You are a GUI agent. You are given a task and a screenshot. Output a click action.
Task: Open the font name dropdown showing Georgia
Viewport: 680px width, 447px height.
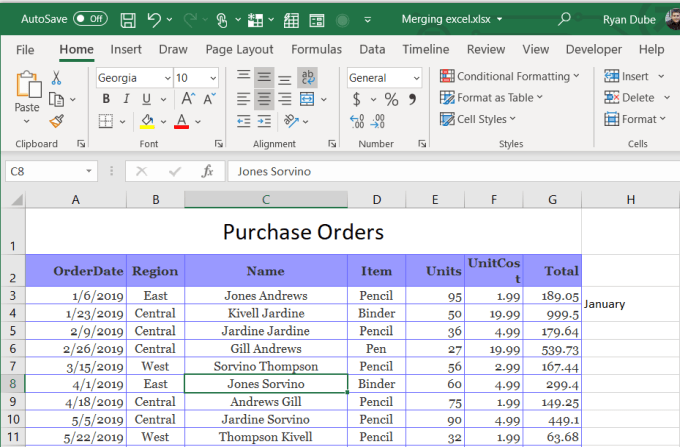click(x=134, y=77)
